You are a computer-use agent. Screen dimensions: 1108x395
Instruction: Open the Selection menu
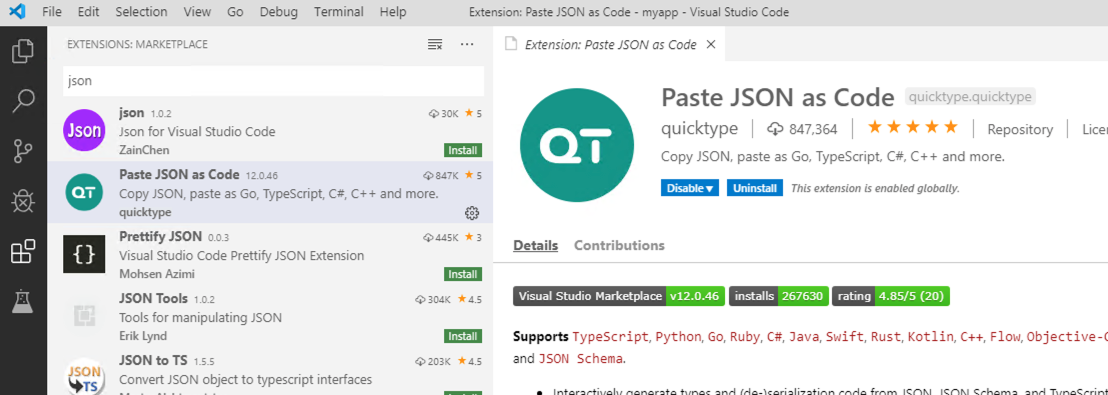(141, 12)
